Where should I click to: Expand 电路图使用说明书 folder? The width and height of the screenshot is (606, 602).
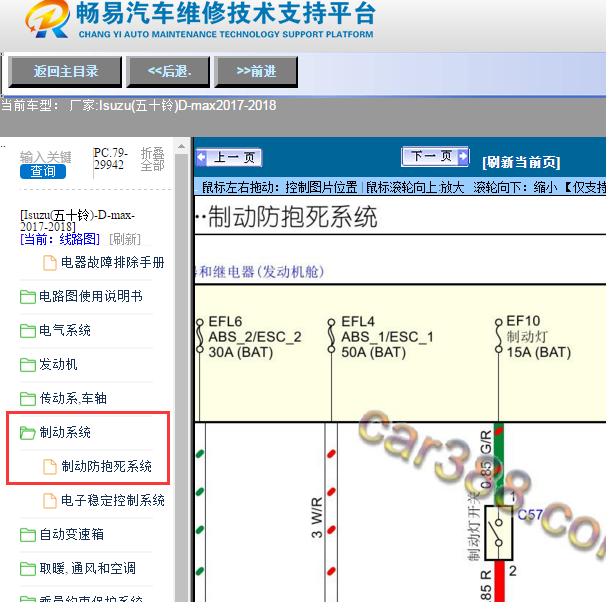point(91,296)
